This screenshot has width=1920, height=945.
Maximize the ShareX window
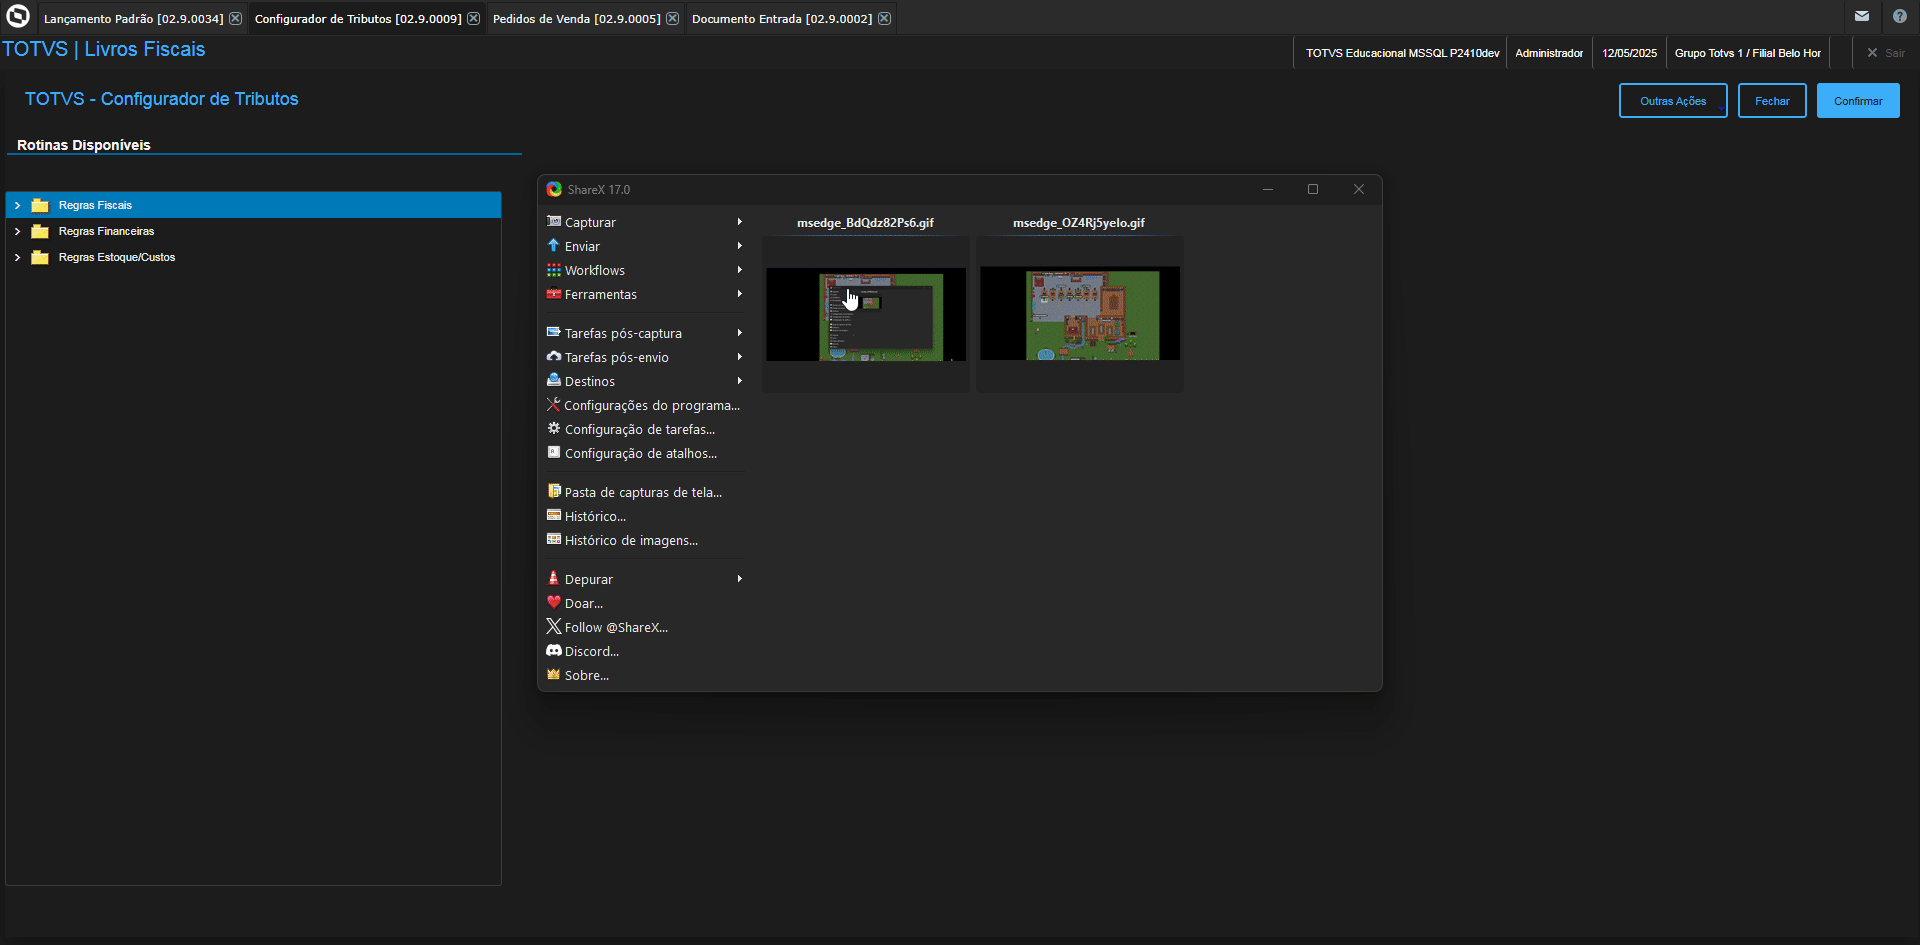pyautogui.click(x=1313, y=189)
